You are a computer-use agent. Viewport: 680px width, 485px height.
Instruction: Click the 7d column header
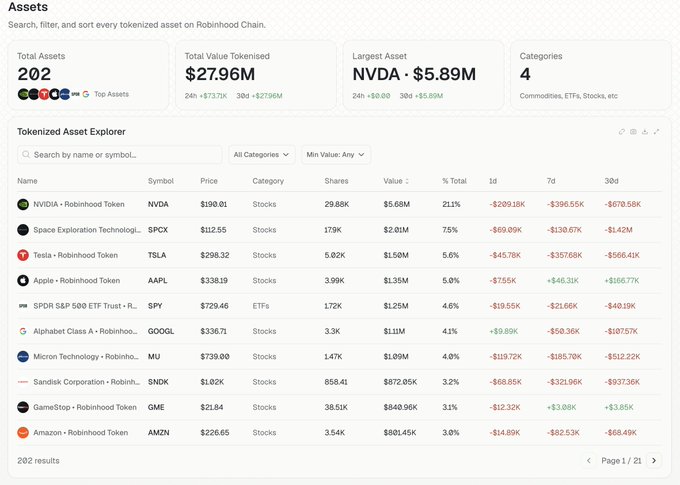551,181
